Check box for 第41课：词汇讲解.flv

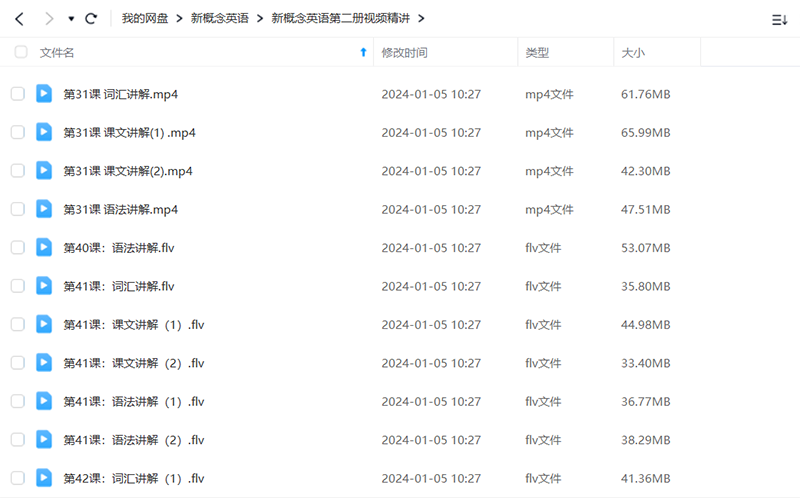pyautogui.click(x=18, y=286)
